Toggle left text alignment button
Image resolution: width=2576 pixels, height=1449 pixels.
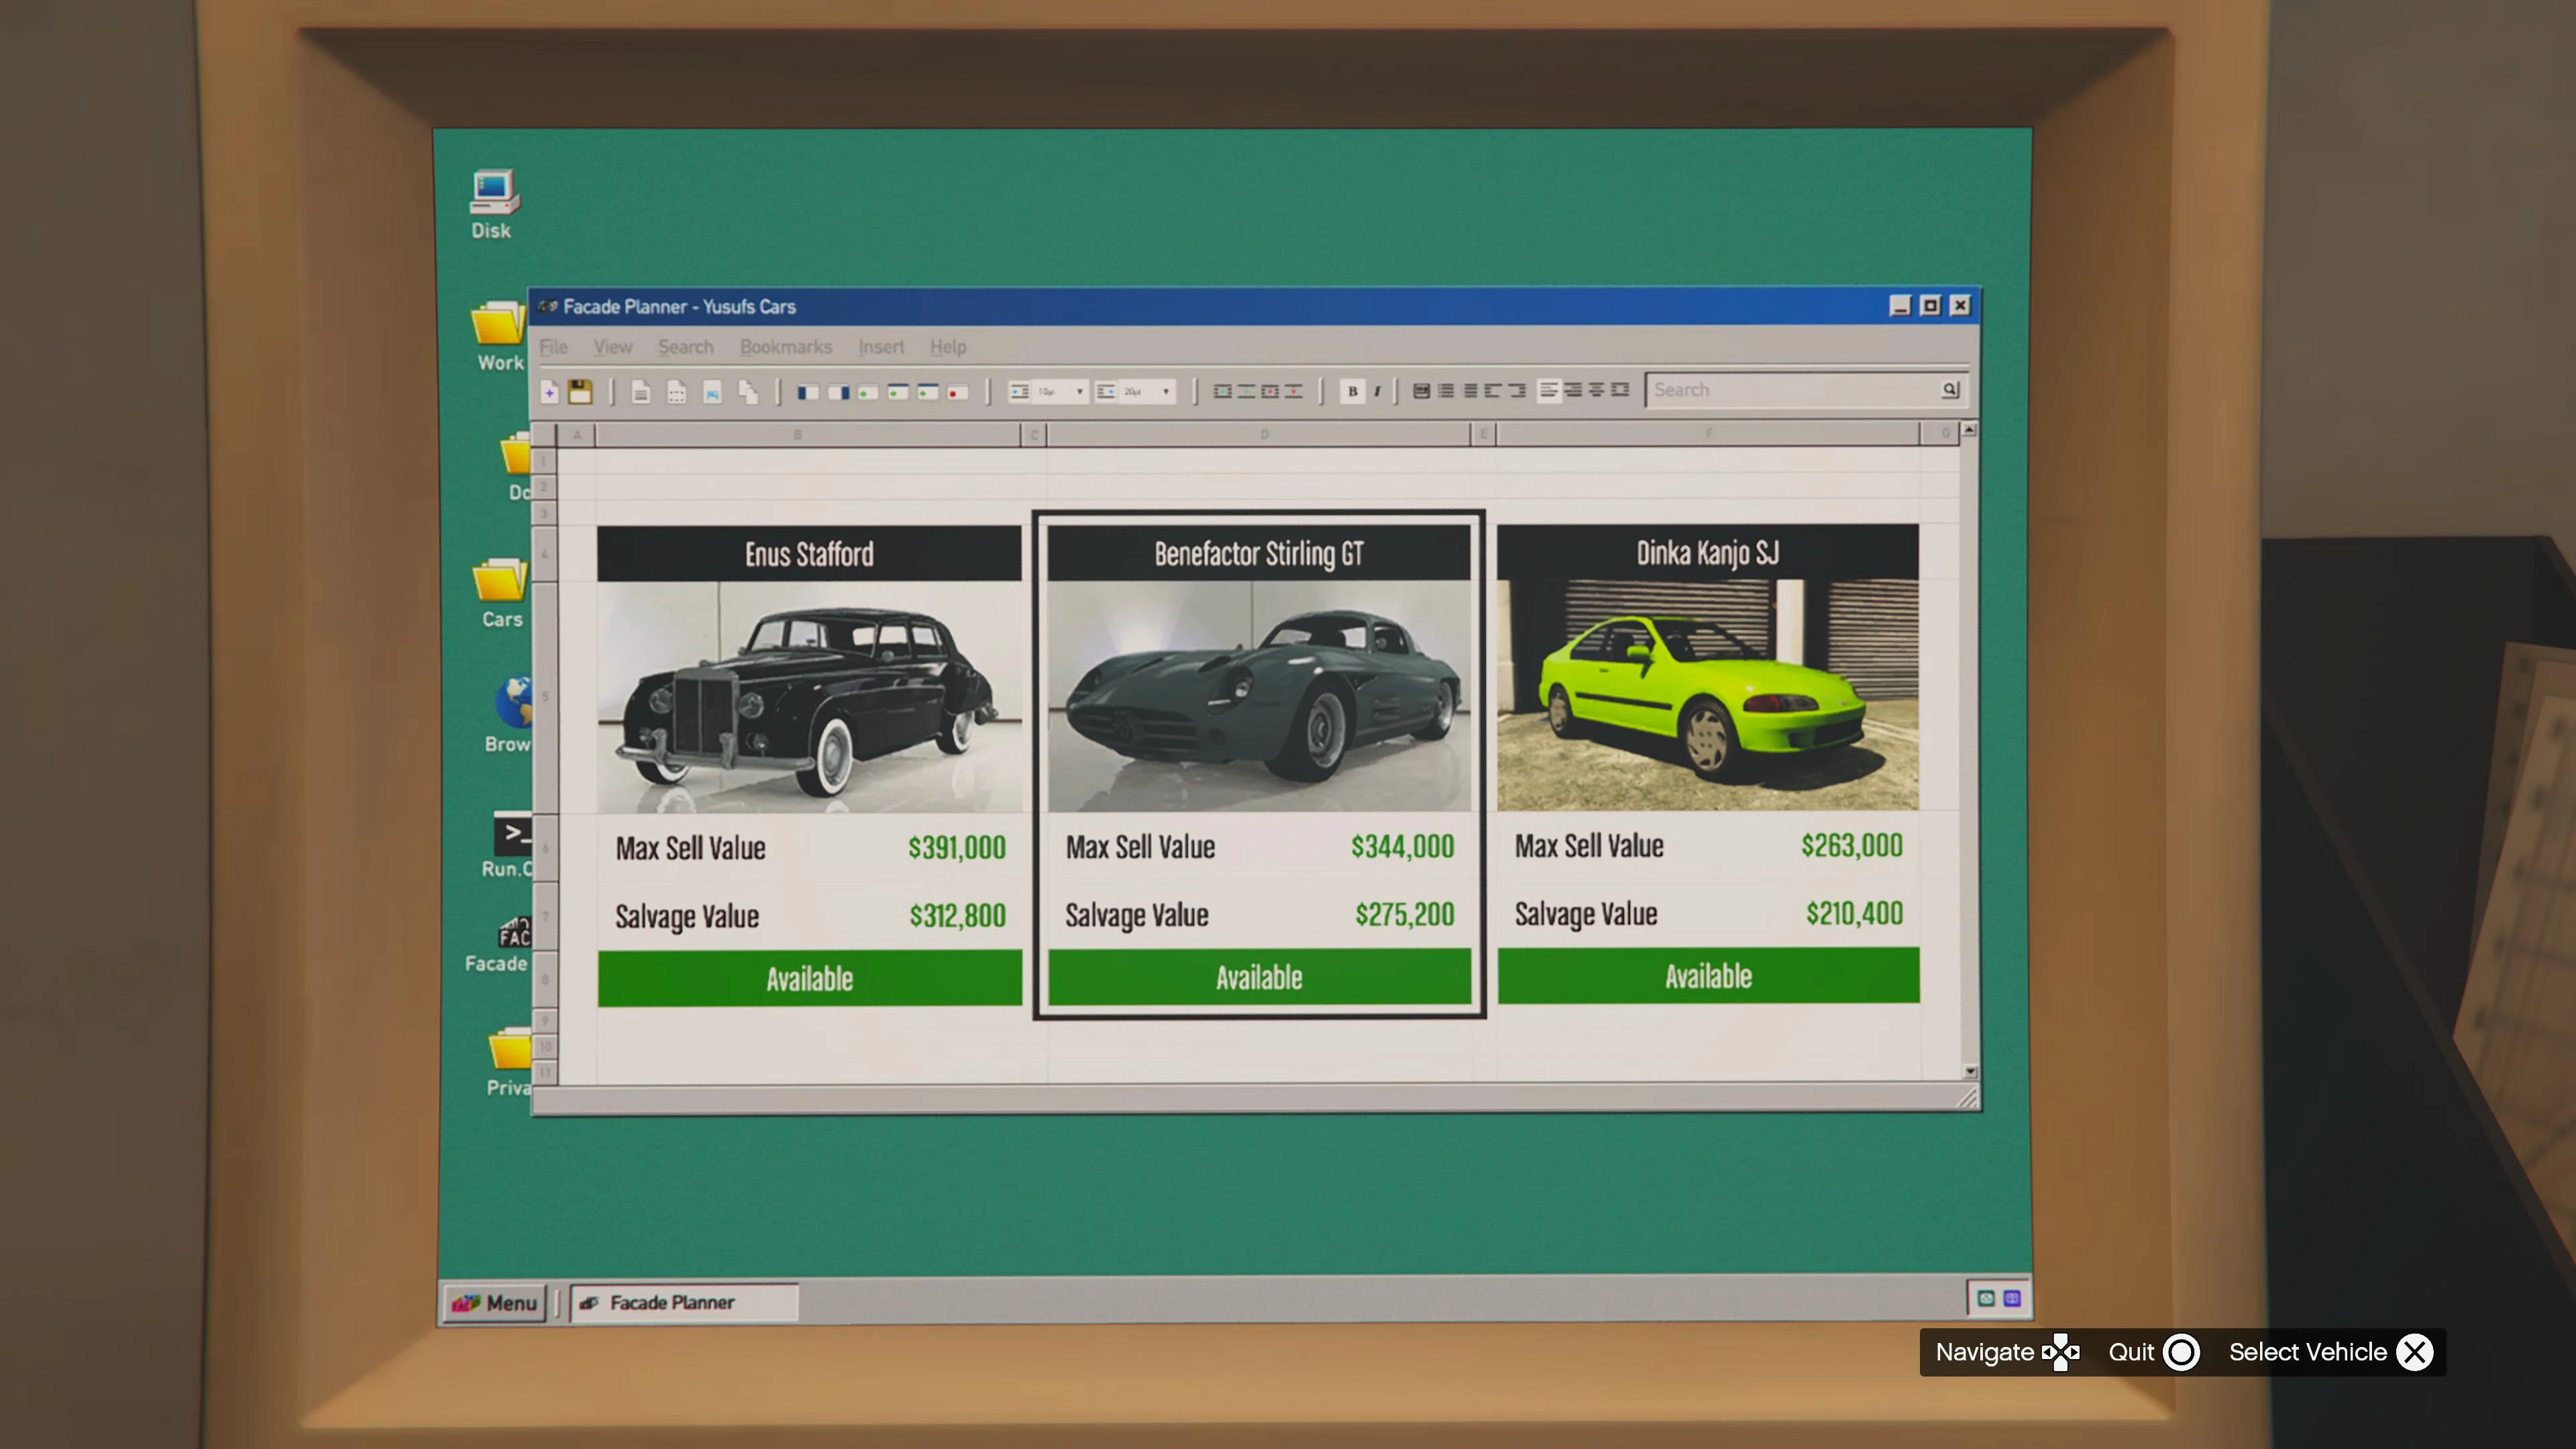coord(1548,390)
